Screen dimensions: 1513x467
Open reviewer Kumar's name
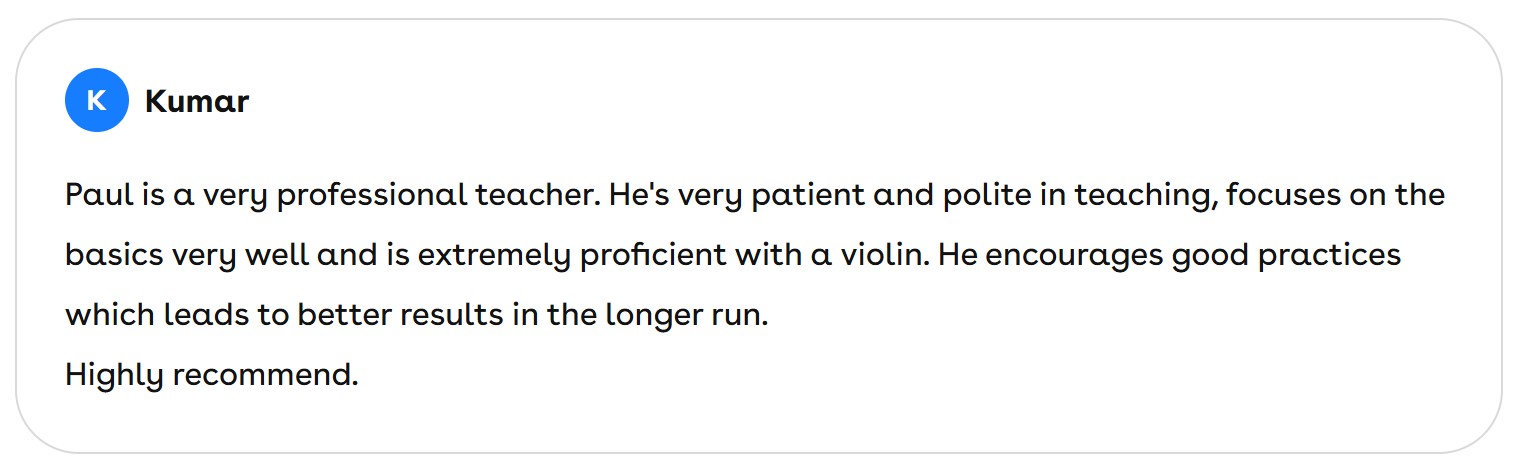pos(197,101)
